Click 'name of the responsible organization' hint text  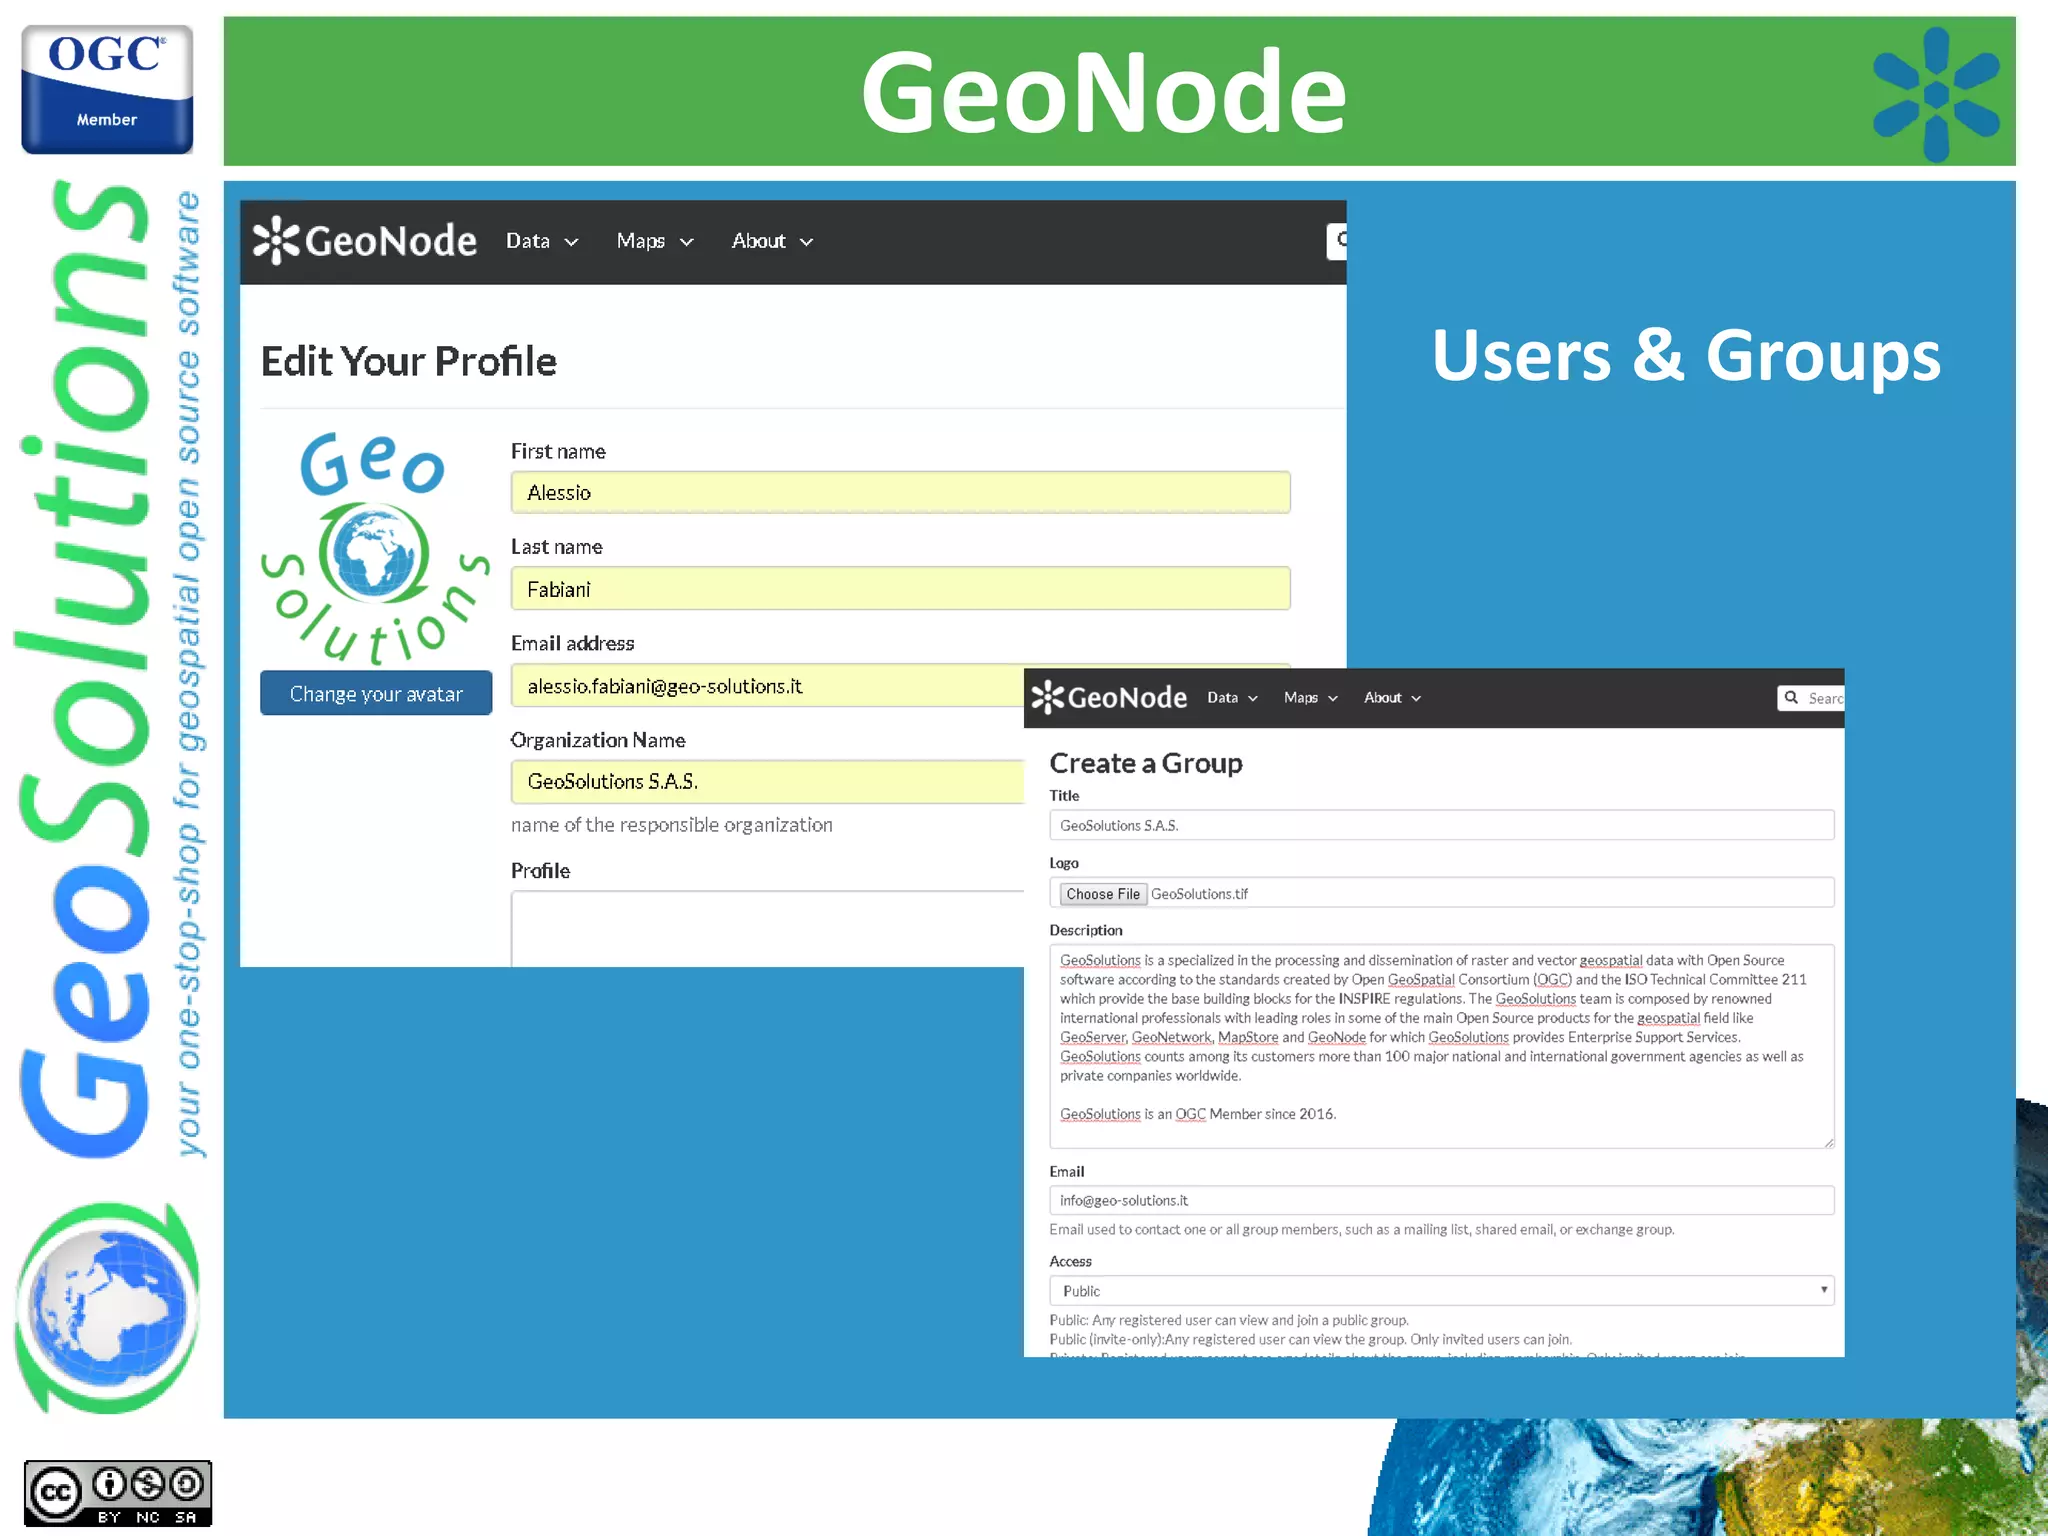(671, 825)
